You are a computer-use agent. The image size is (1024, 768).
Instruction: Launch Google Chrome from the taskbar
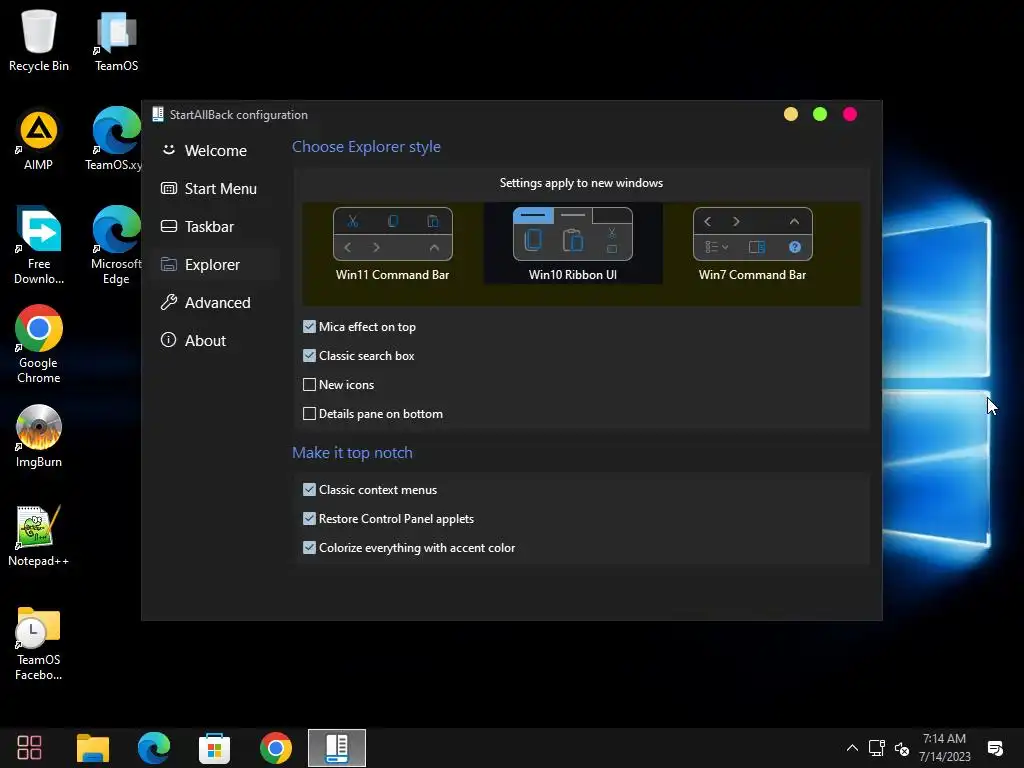coord(276,748)
